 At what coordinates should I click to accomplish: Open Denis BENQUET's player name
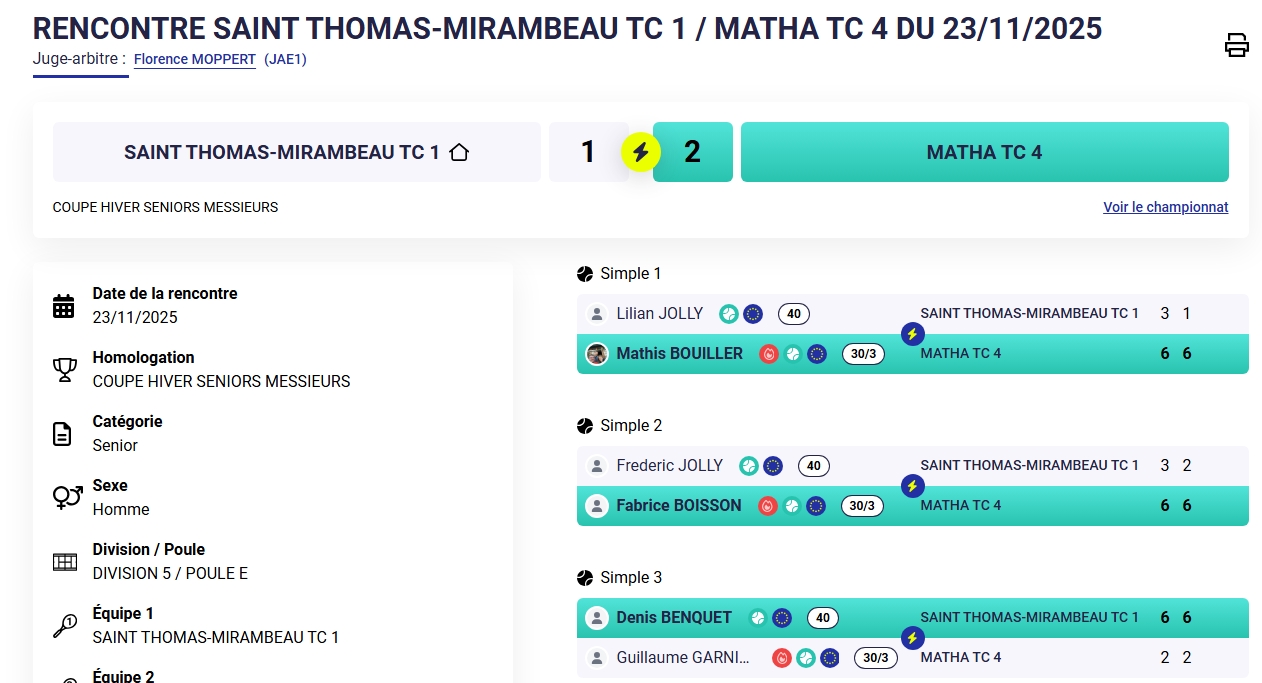pyautogui.click(x=674, y=618)
